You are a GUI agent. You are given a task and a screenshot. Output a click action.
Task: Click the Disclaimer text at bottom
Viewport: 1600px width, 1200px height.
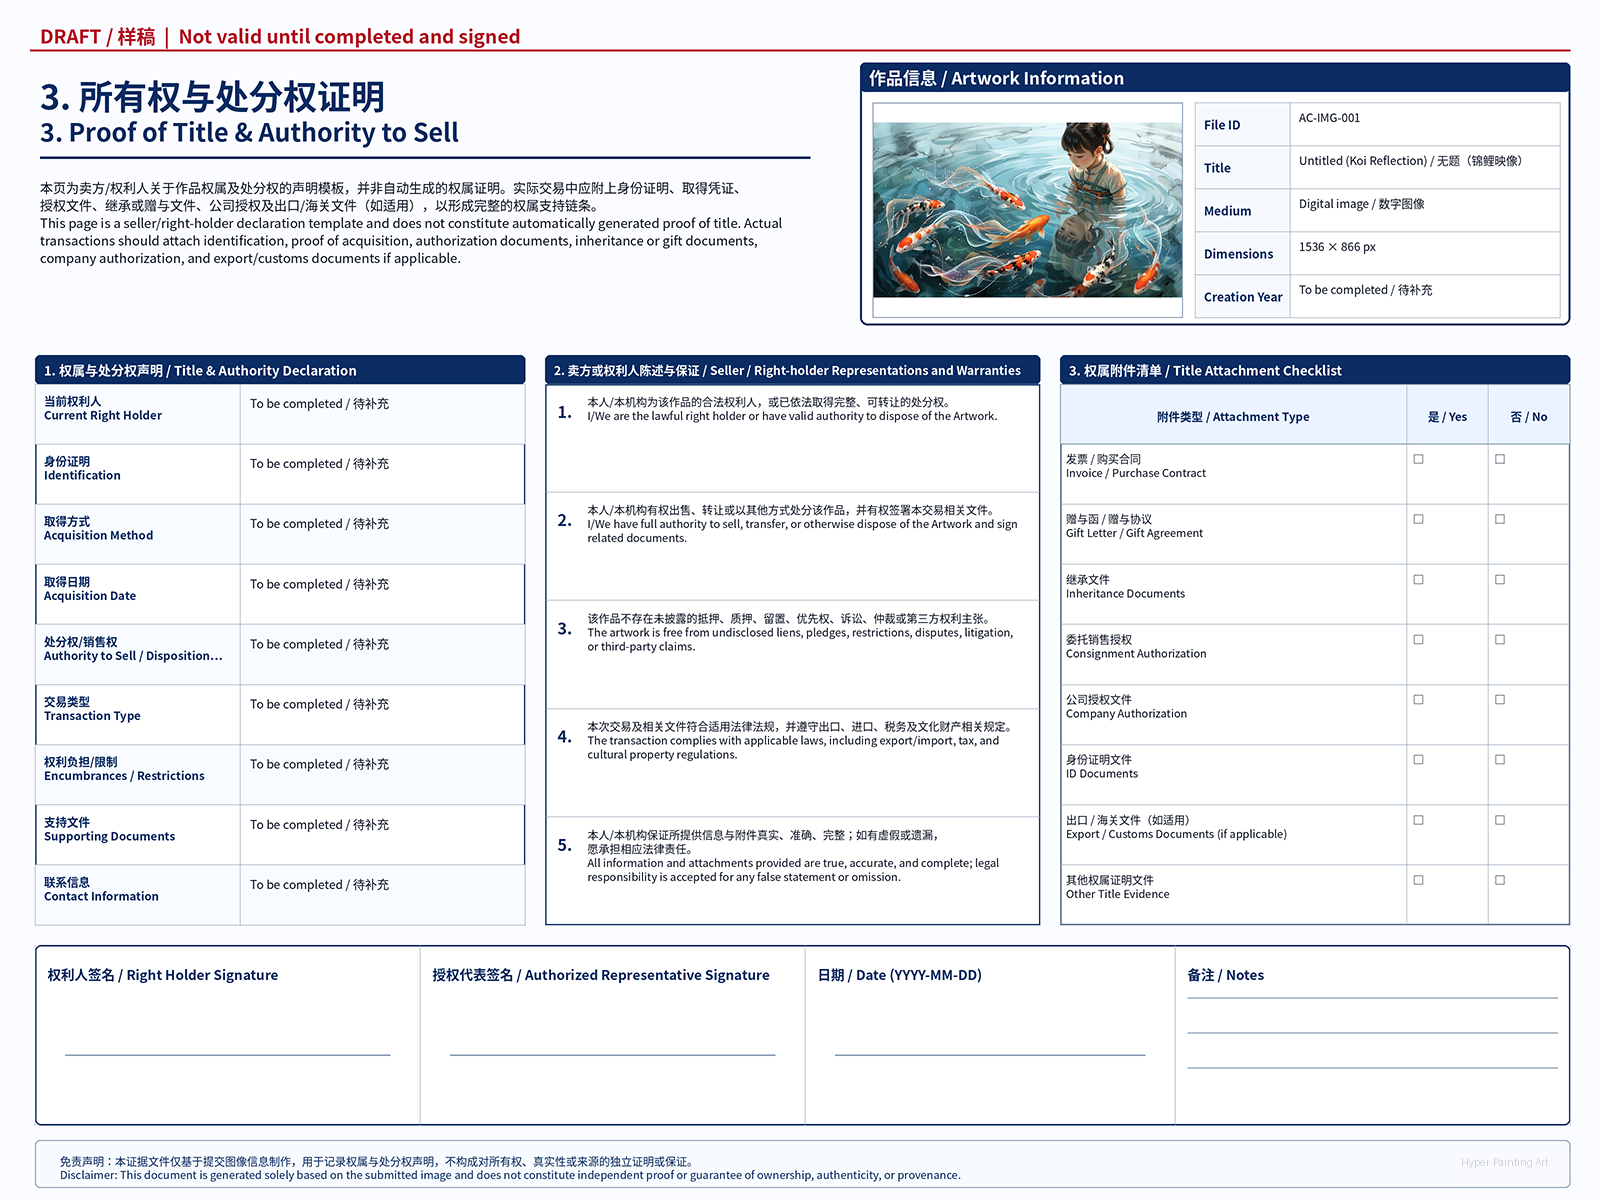pyautogui.click(x=510, y=1168)
